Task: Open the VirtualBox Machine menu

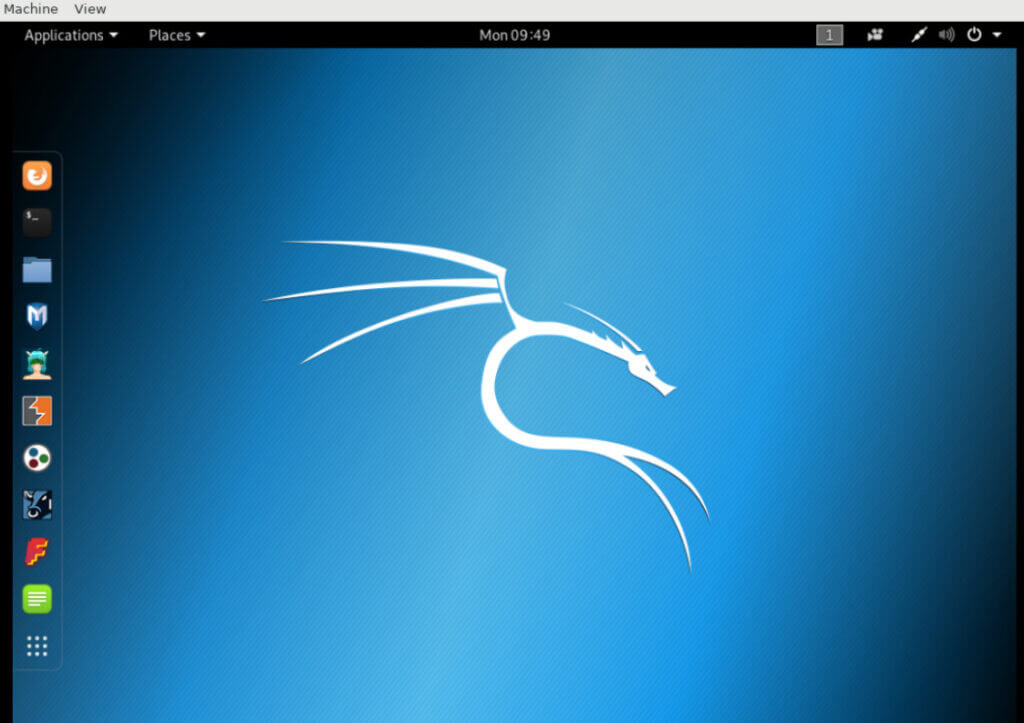Action: (x=30, y=9)
